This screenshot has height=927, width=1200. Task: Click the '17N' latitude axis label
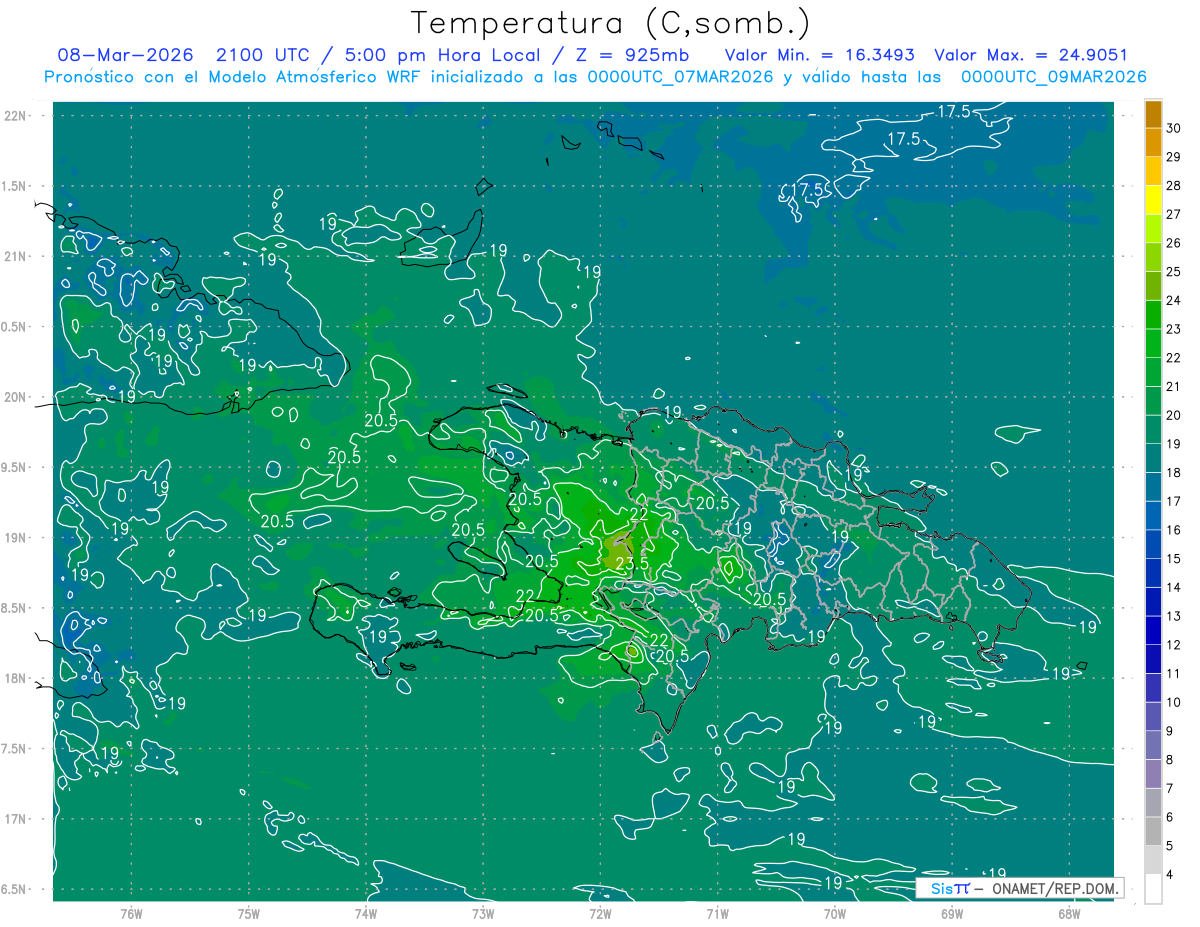click(14, 819)
